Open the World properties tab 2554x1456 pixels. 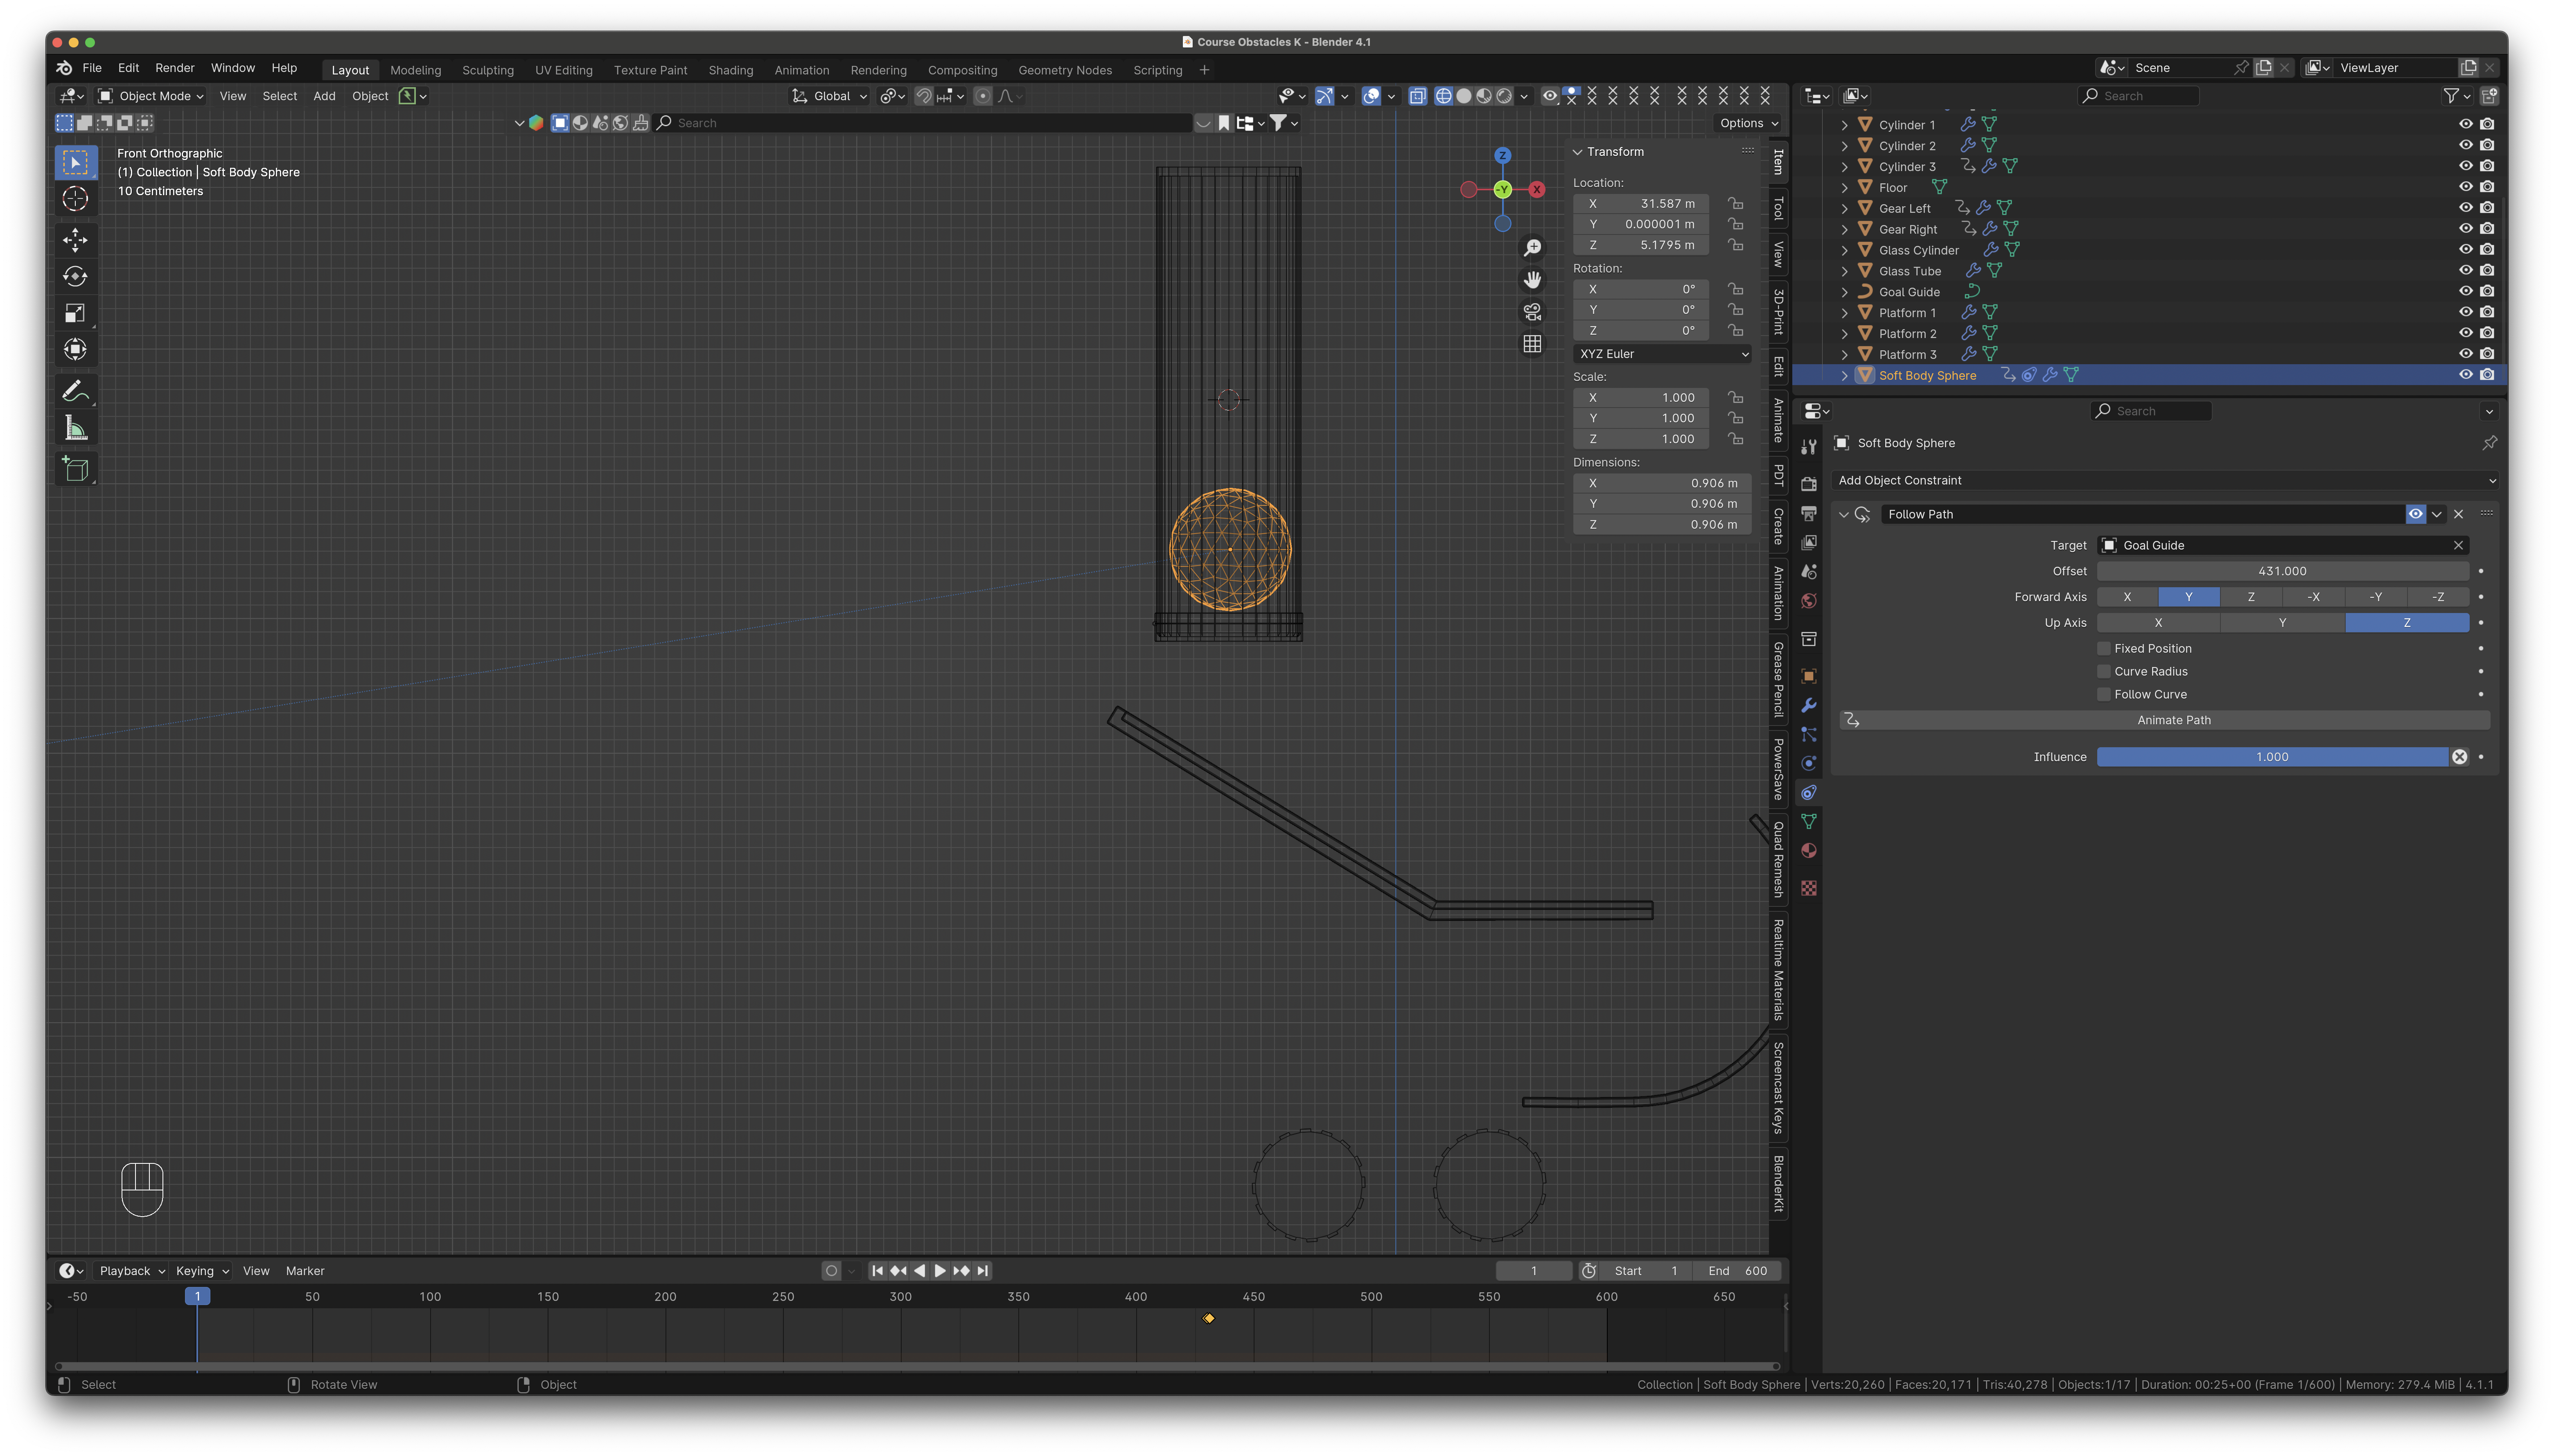[1809, 602]
